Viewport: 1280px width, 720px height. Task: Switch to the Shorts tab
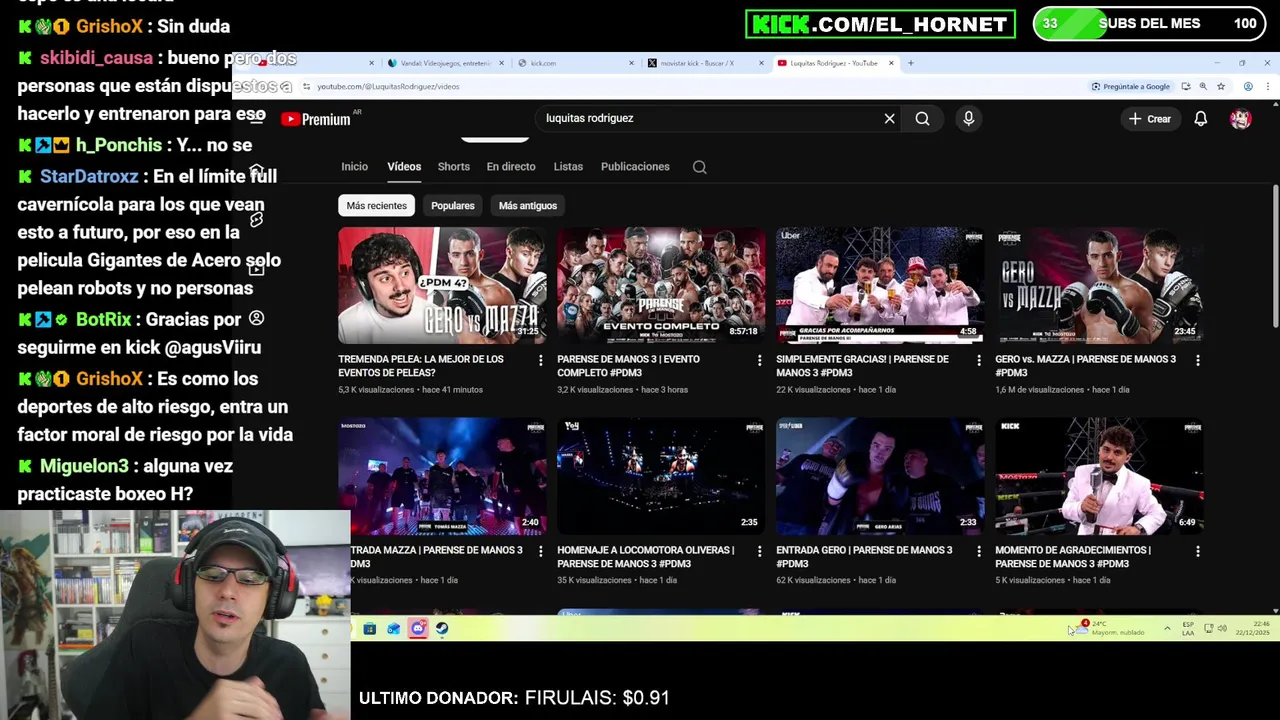point(453,167)
